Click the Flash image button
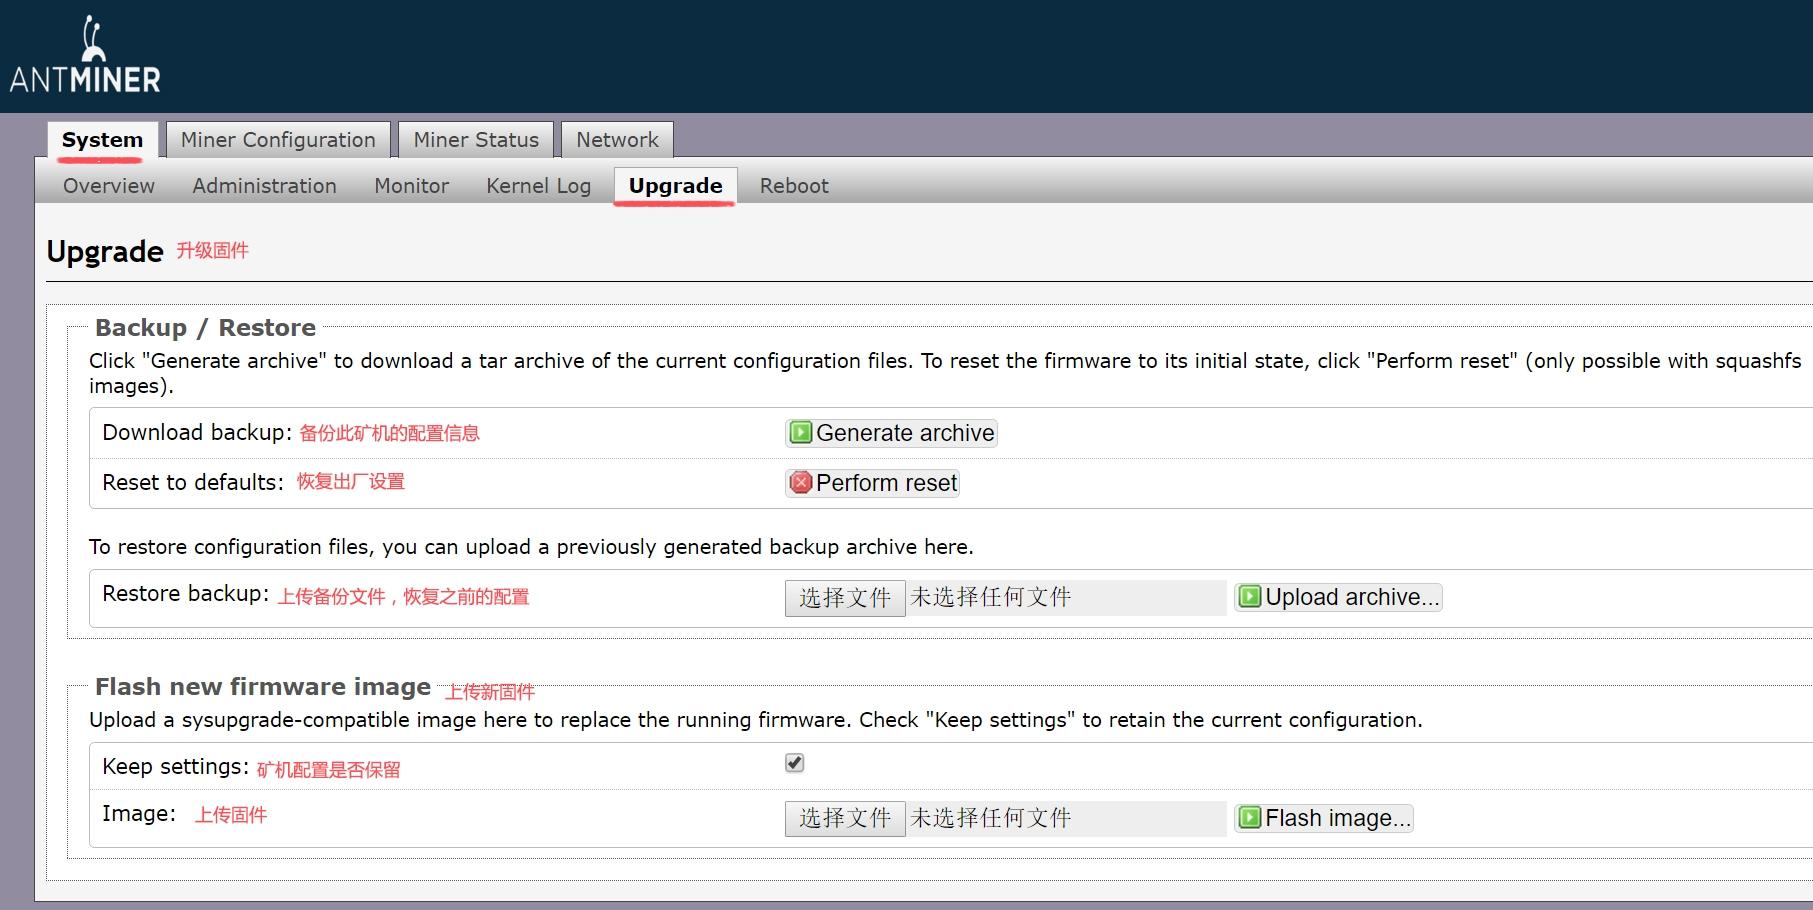1813x910 pixels. coord(1323,817)
